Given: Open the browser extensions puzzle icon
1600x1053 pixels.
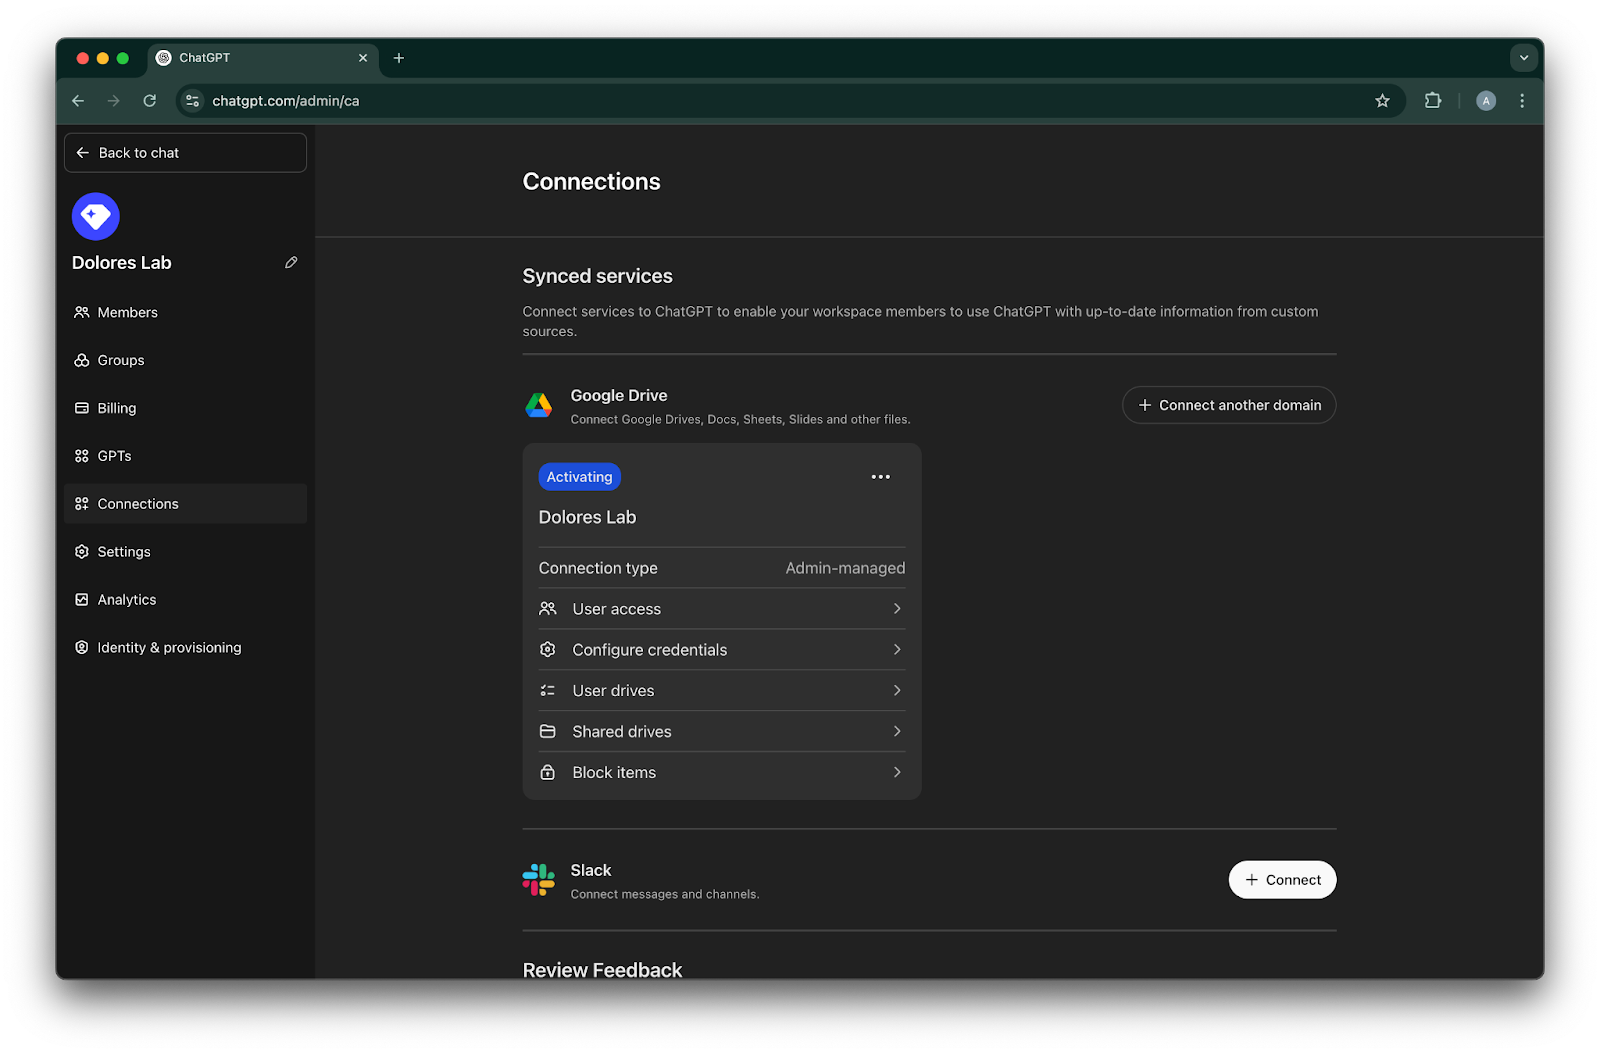Looking at the screenshot, I should point(1433,101).
